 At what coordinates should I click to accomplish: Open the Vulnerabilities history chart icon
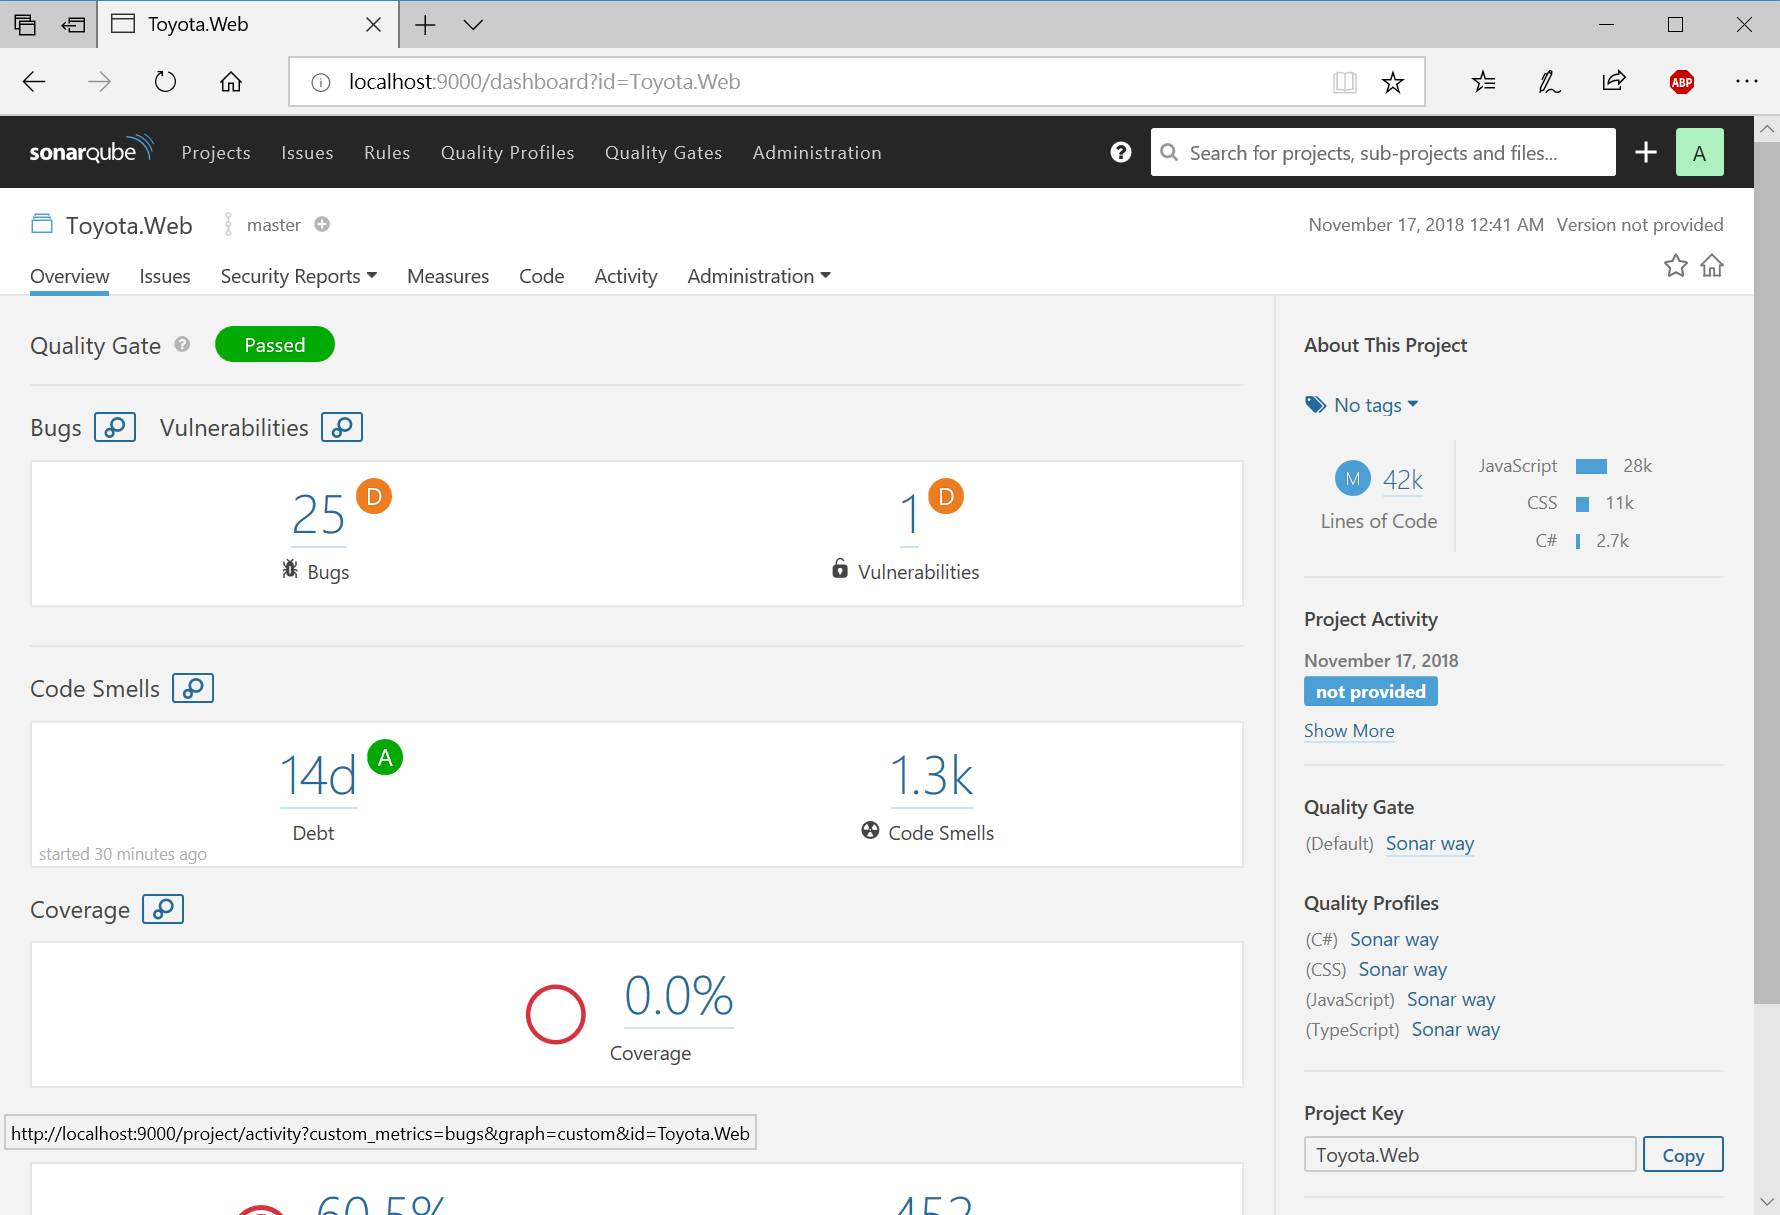[342, 427]
